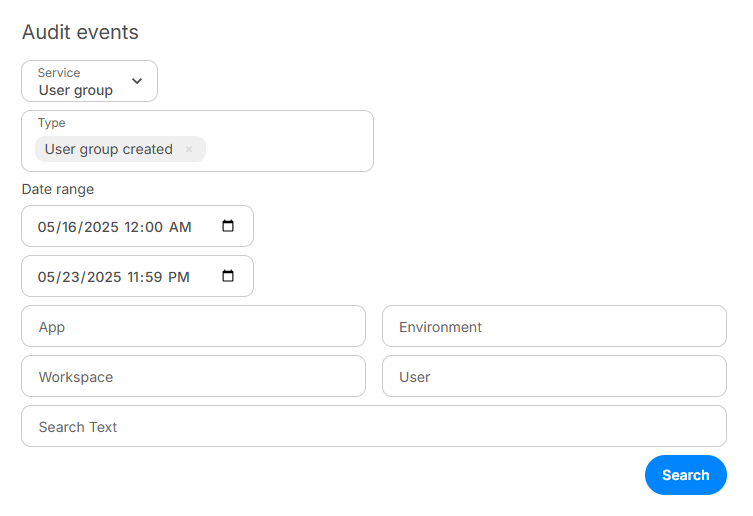The image size is (753, 516).
Task: Focus the Environment filter input
Action: [554, 326]
